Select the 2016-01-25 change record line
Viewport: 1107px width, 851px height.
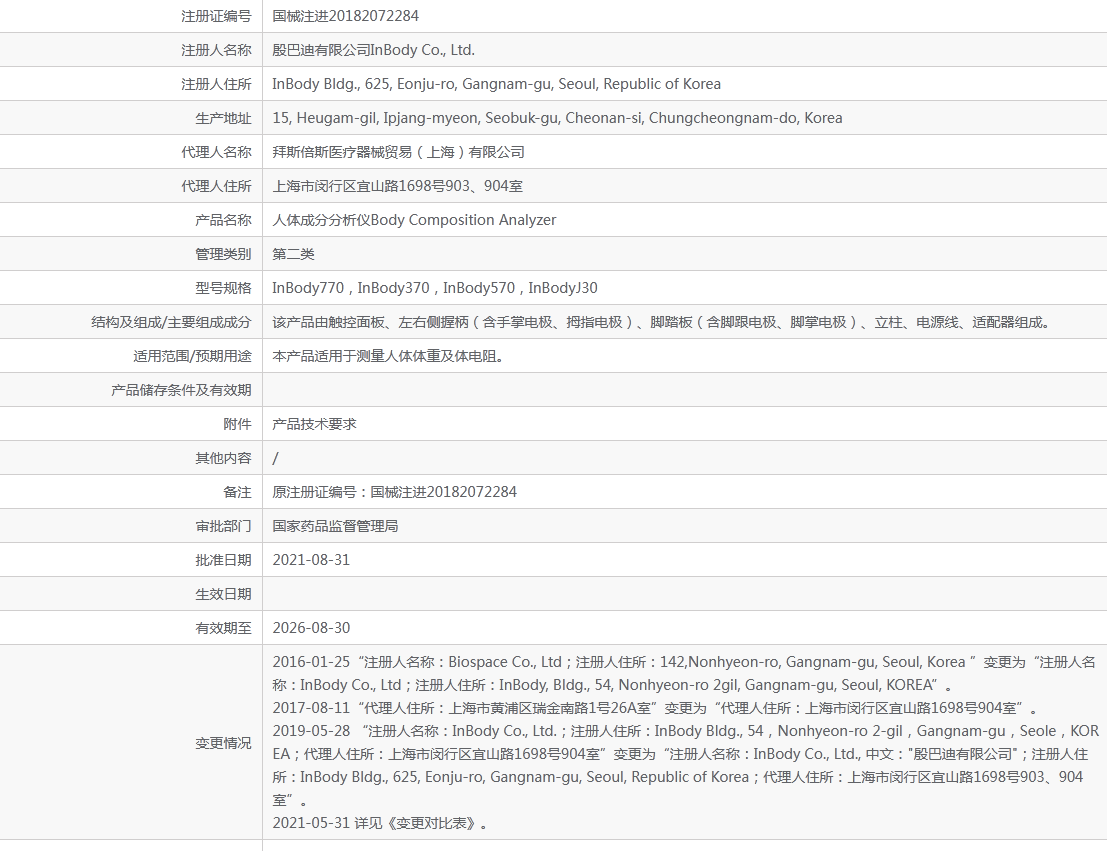click(684, 673)
